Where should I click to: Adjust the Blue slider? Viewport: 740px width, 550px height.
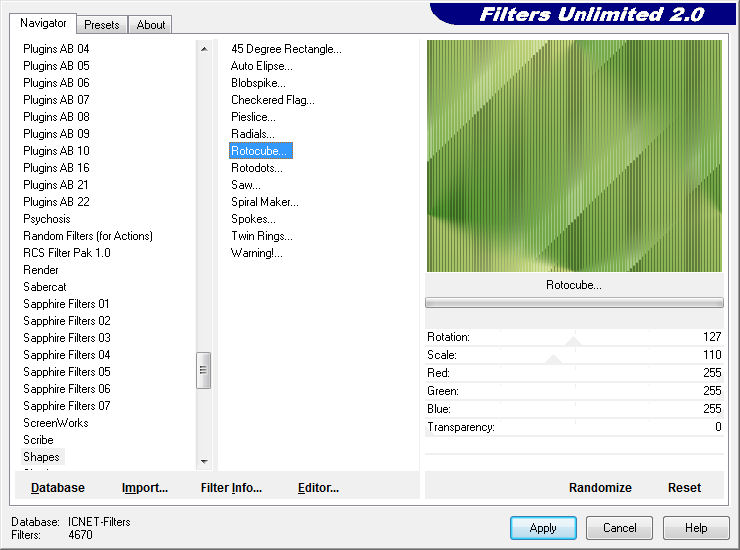[x=574, y=409]
